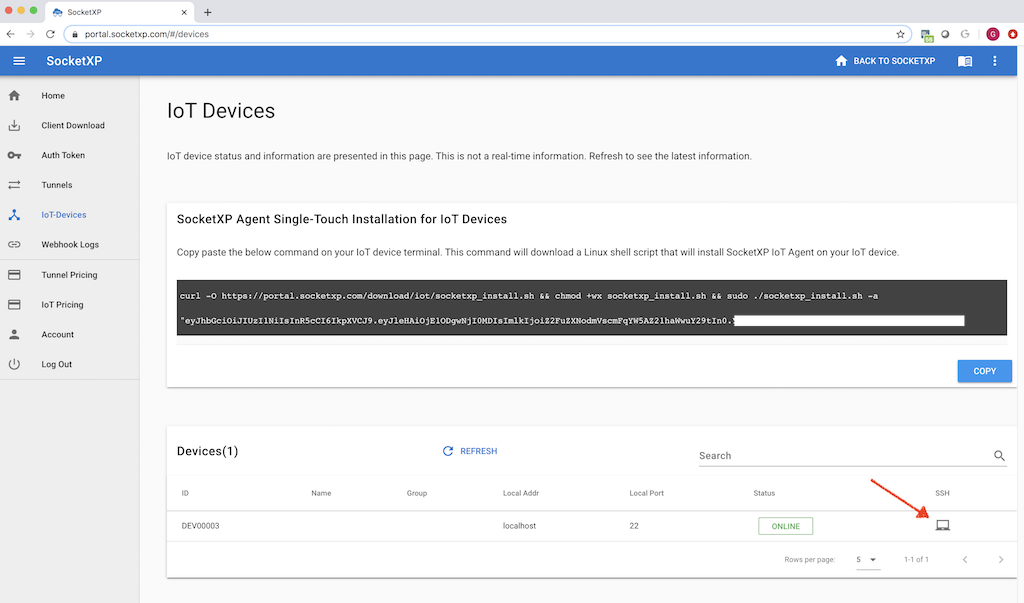
Task: Click the devices Search field
Action: (840, 456)
